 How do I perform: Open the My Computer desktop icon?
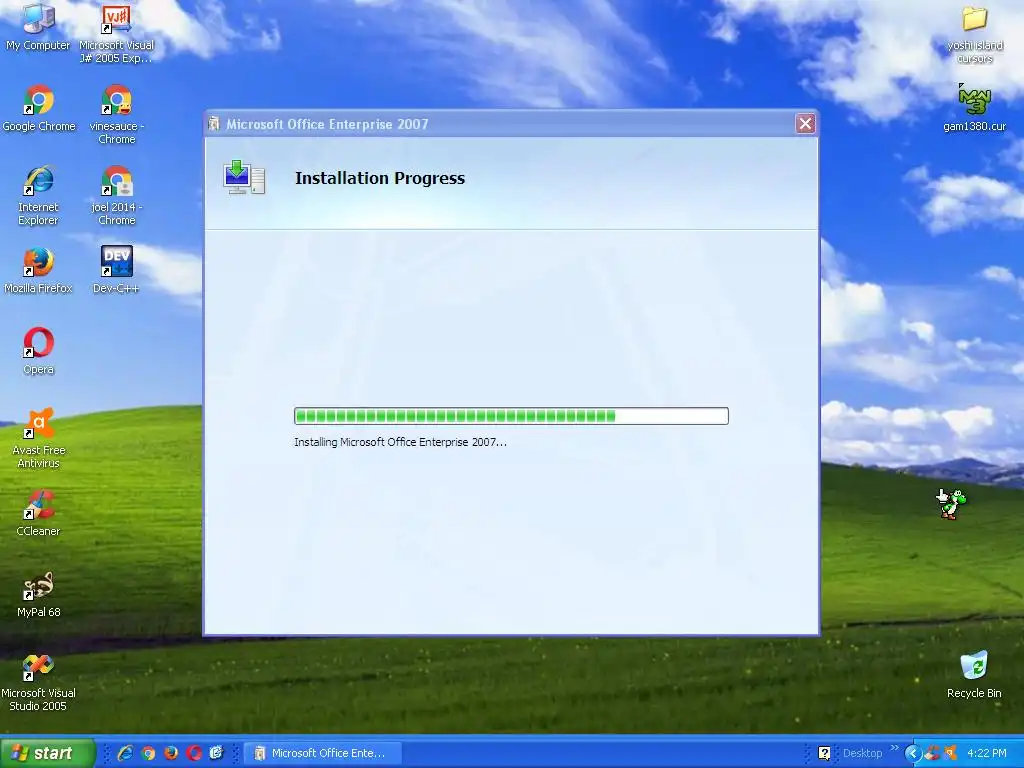pyautogui.click(x=39, y=26)
